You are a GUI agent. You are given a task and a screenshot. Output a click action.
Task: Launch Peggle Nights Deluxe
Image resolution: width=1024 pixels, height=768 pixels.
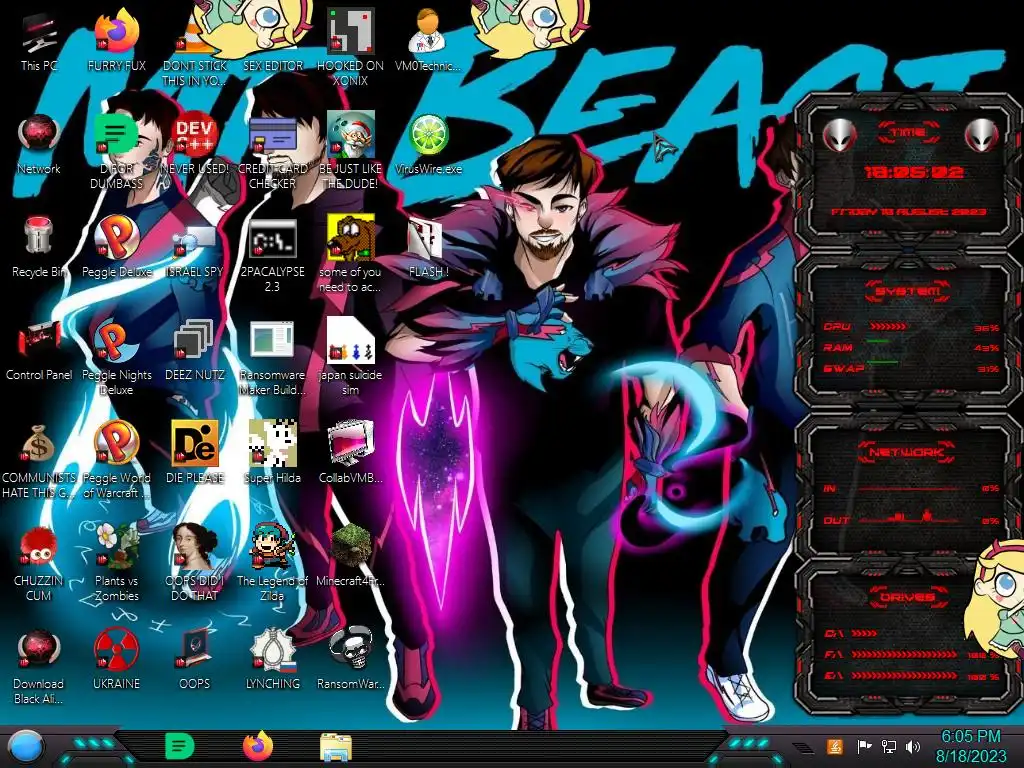point(116,340)
